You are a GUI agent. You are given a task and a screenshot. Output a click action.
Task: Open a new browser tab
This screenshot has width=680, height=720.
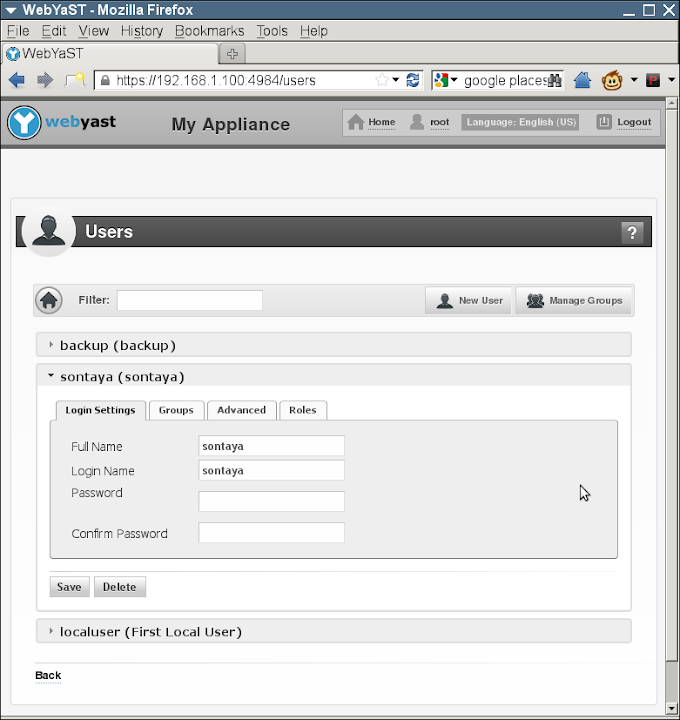point(232,54)
